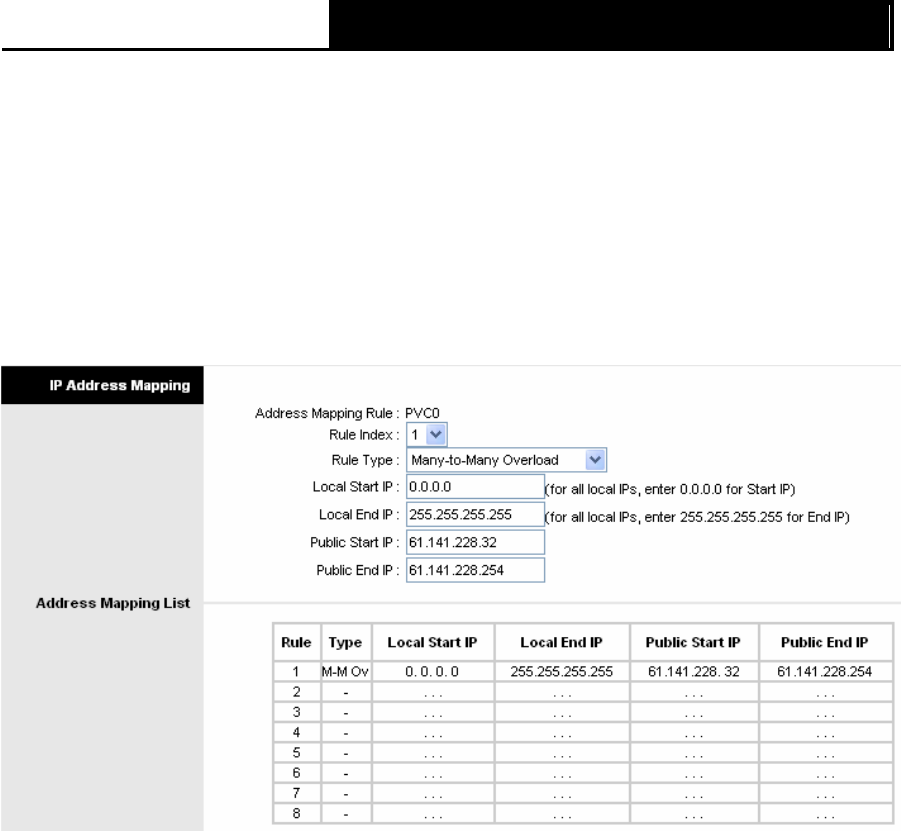Screen dimensions: 901x831
Task: Click PVC0 next to Address Mapping Rule
Action: click(422, 413)
